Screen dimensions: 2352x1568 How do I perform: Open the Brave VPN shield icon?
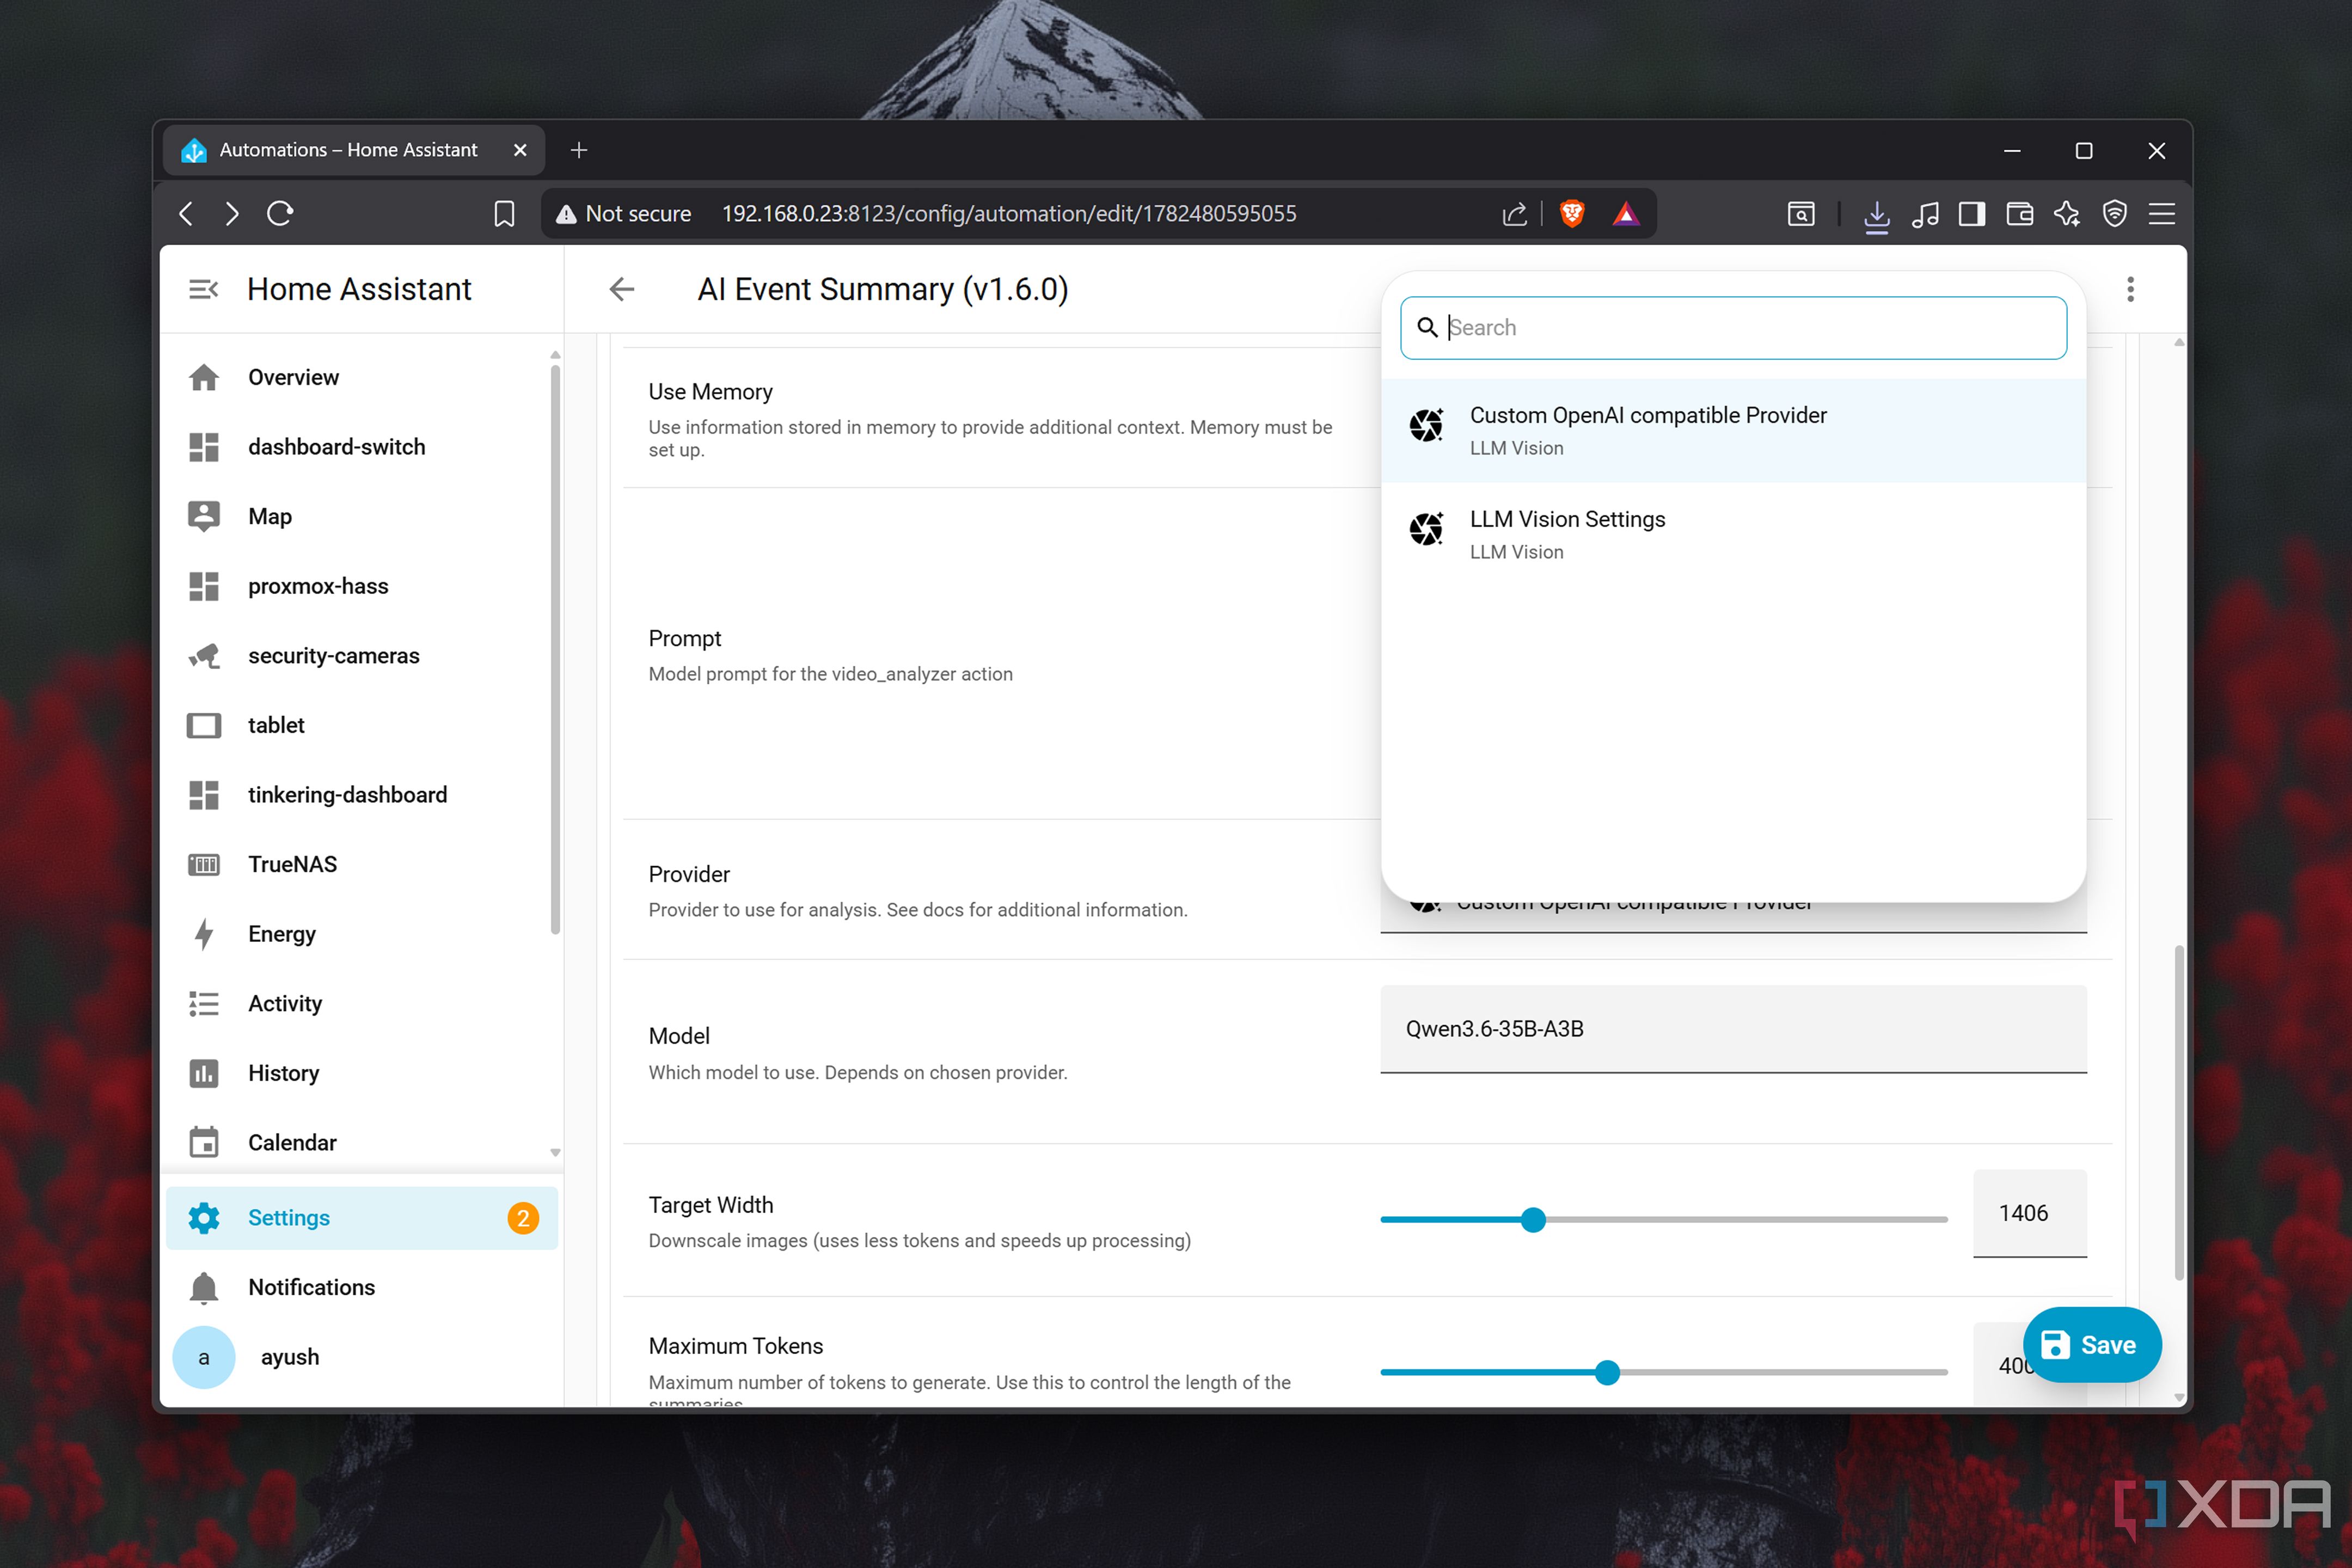point(2114,213)
